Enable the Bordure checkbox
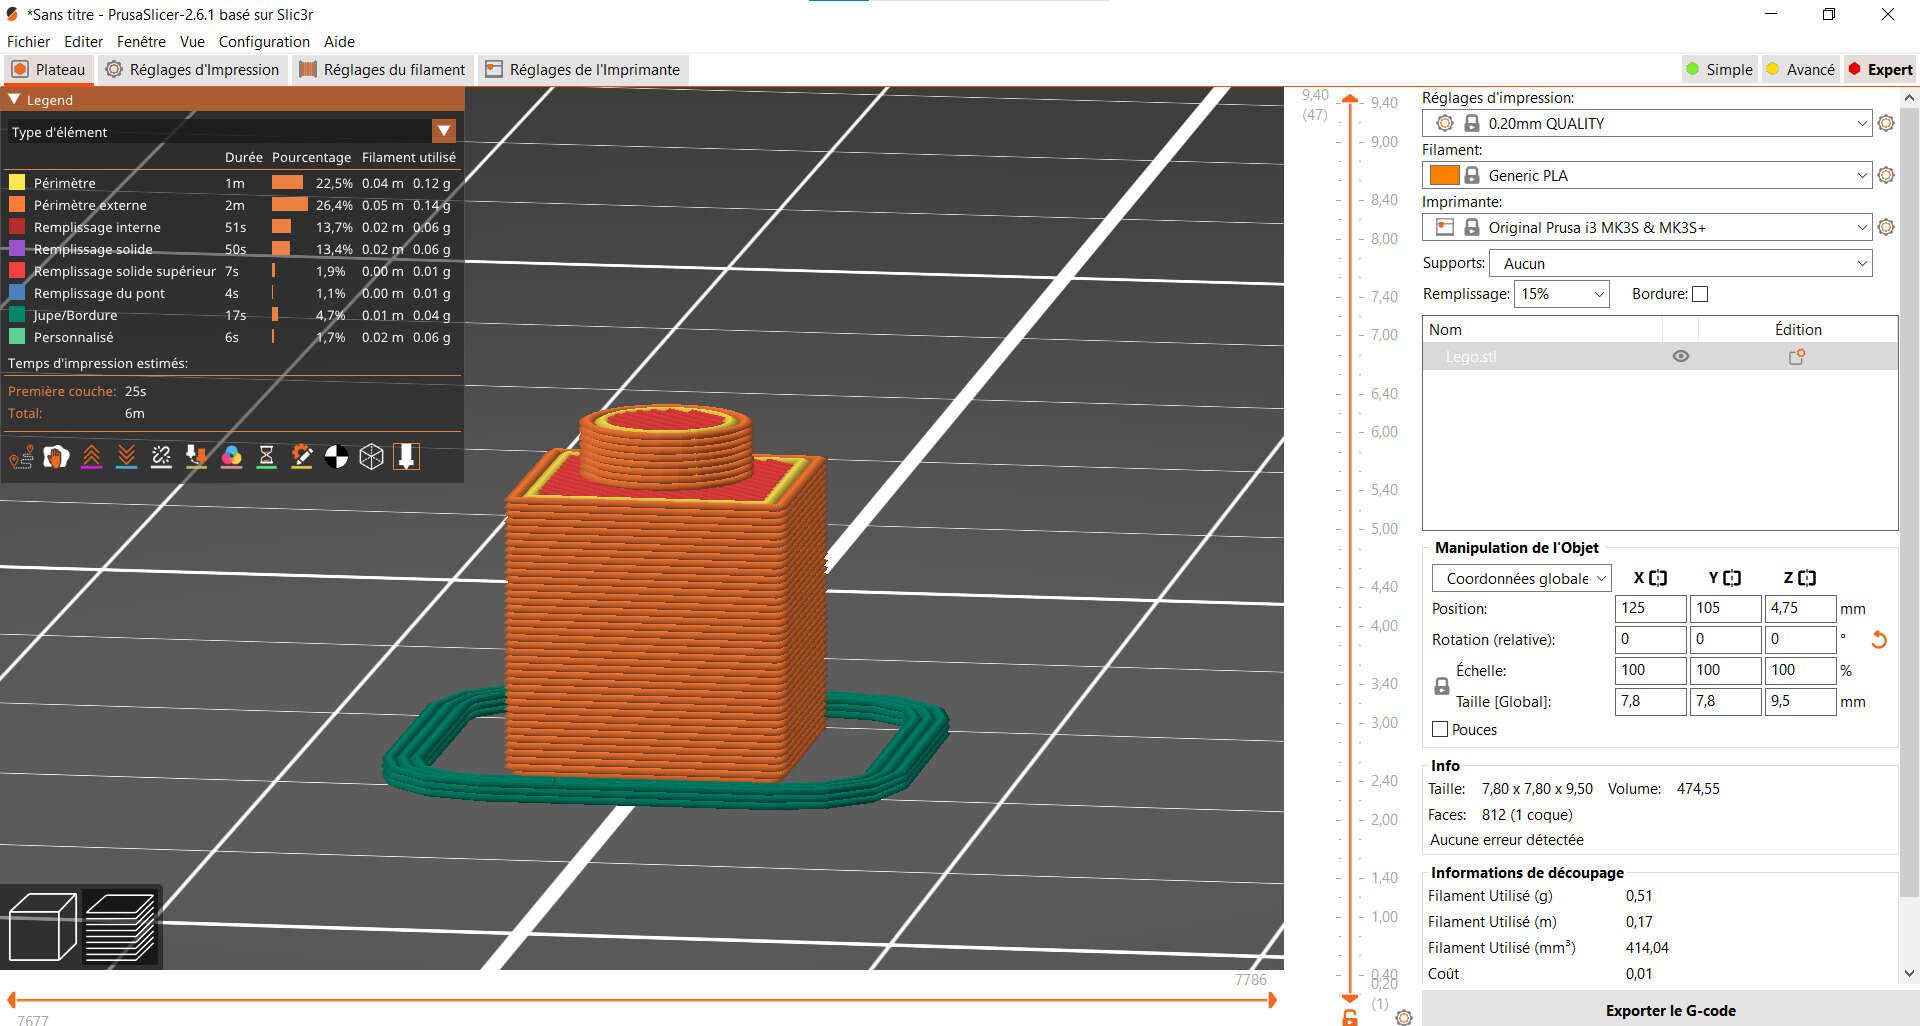Screen dimensions: 1920x1026 pos(1700,294)
